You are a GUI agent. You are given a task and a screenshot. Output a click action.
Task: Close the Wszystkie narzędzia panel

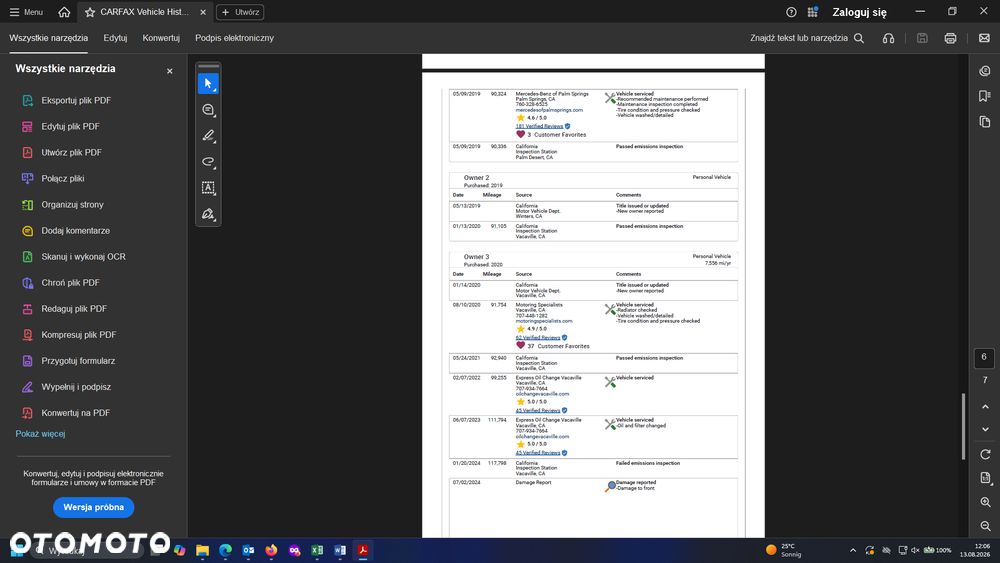point(170,71)
